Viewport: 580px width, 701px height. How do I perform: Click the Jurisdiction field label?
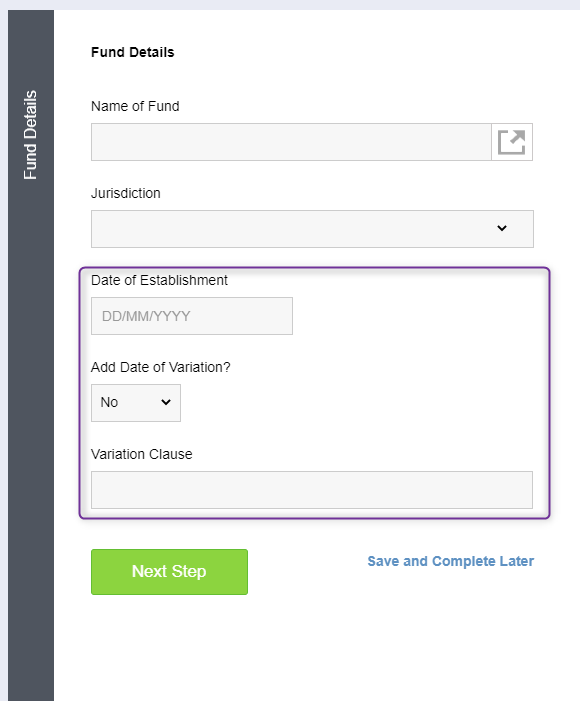pos(126,193)
